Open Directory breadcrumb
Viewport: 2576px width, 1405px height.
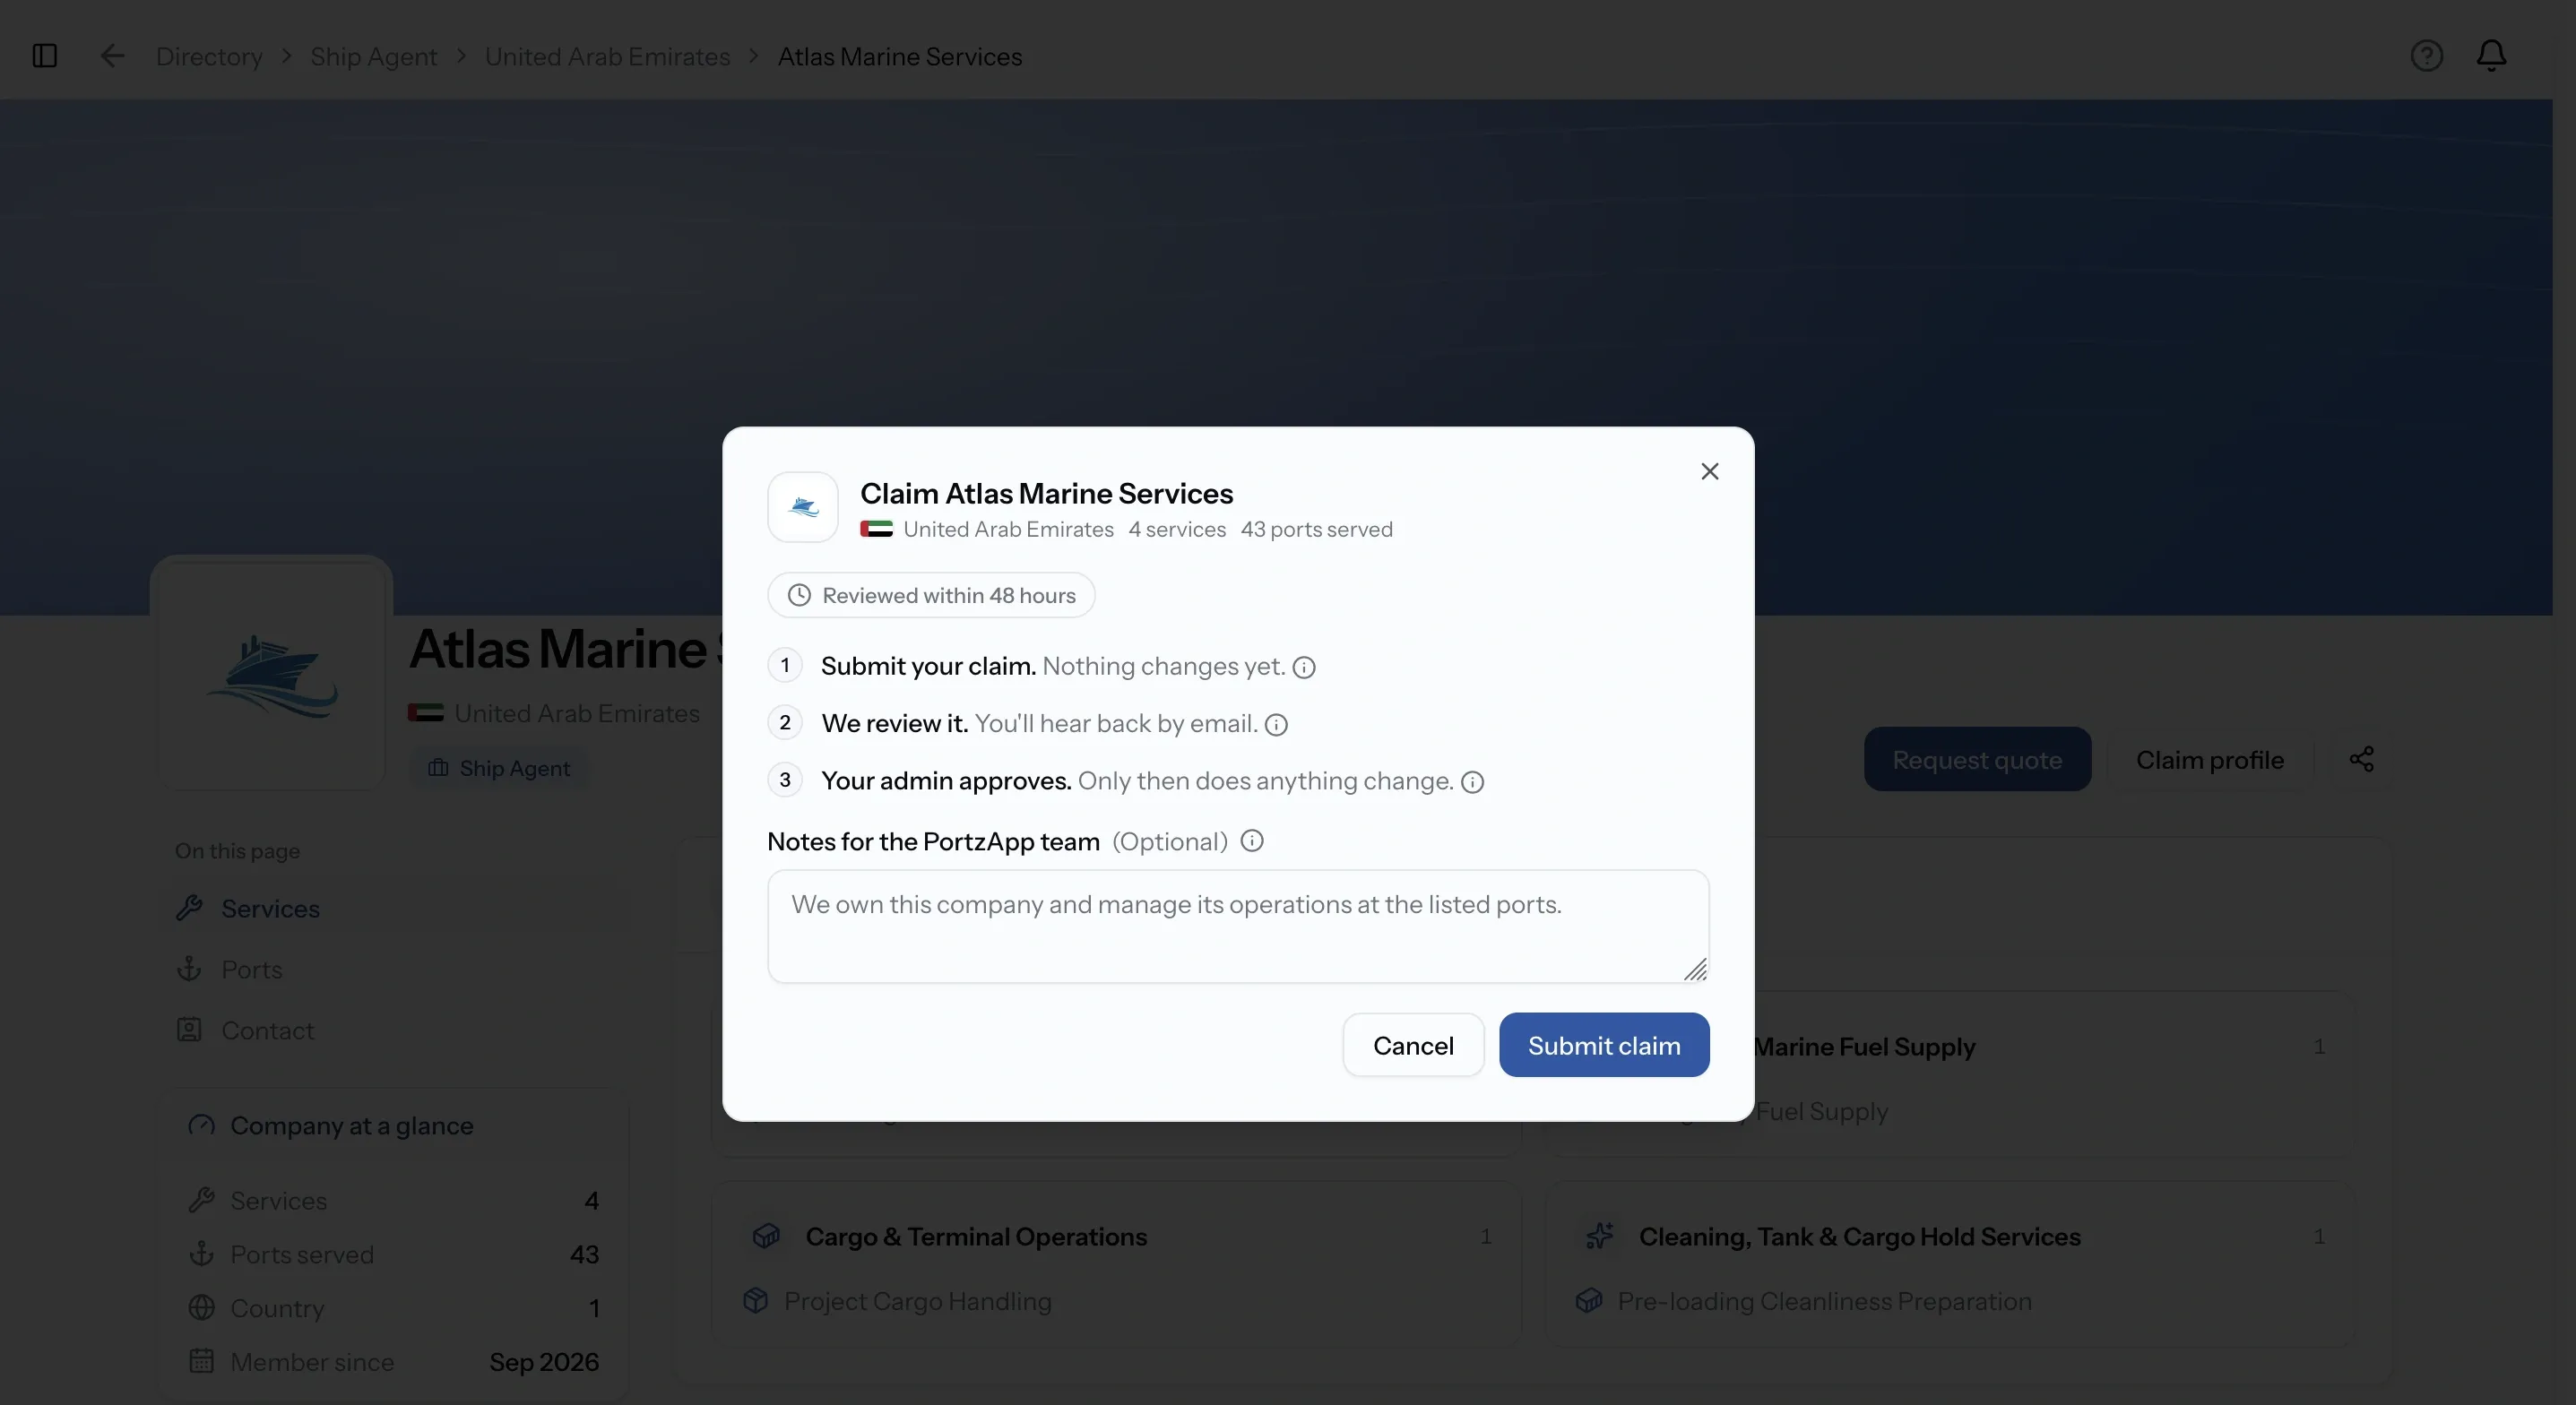209,56
